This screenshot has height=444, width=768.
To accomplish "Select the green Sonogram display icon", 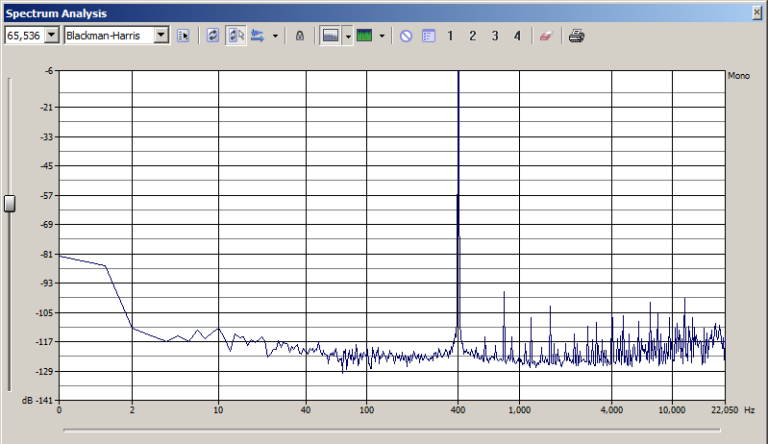I will click(364, 36).
